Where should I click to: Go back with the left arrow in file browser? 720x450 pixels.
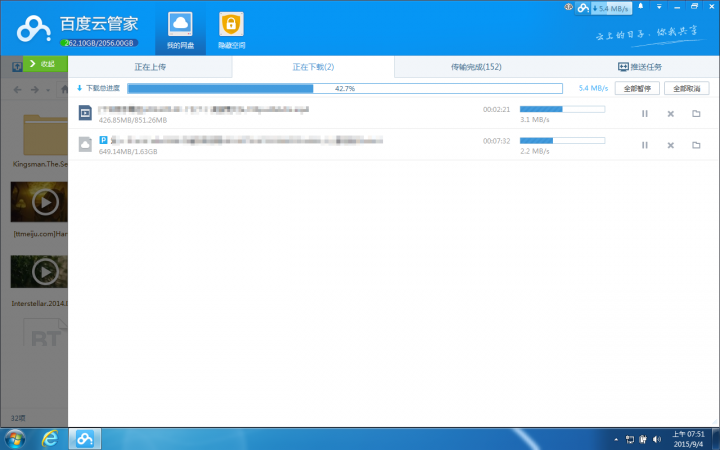pos(17,90)
